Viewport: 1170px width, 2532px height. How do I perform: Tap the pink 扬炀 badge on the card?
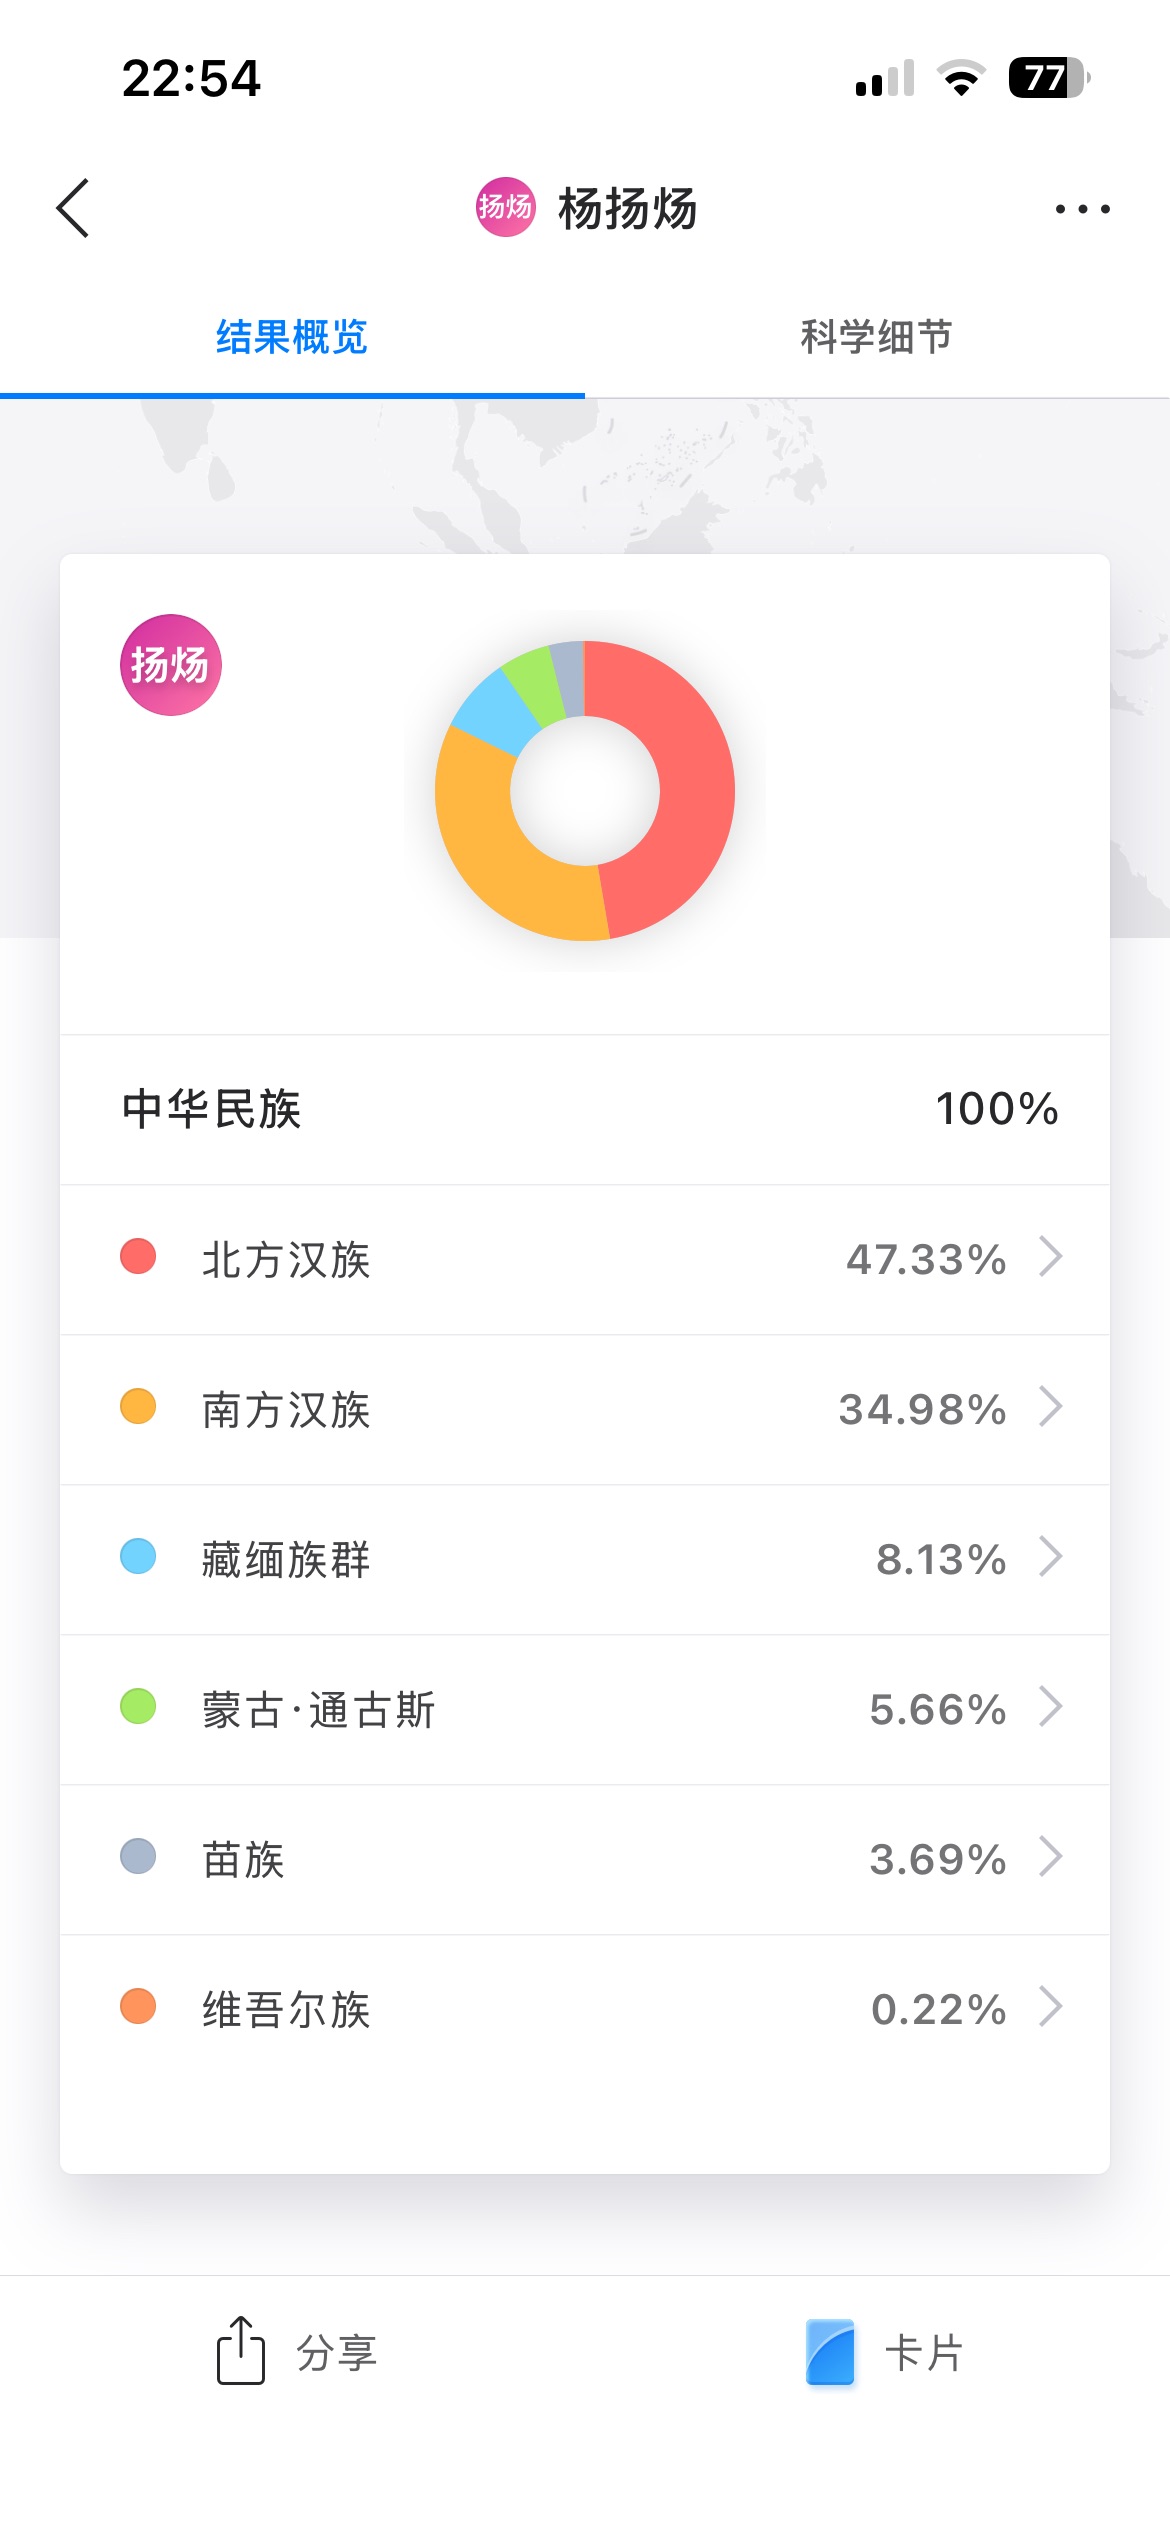click(170, 665)
